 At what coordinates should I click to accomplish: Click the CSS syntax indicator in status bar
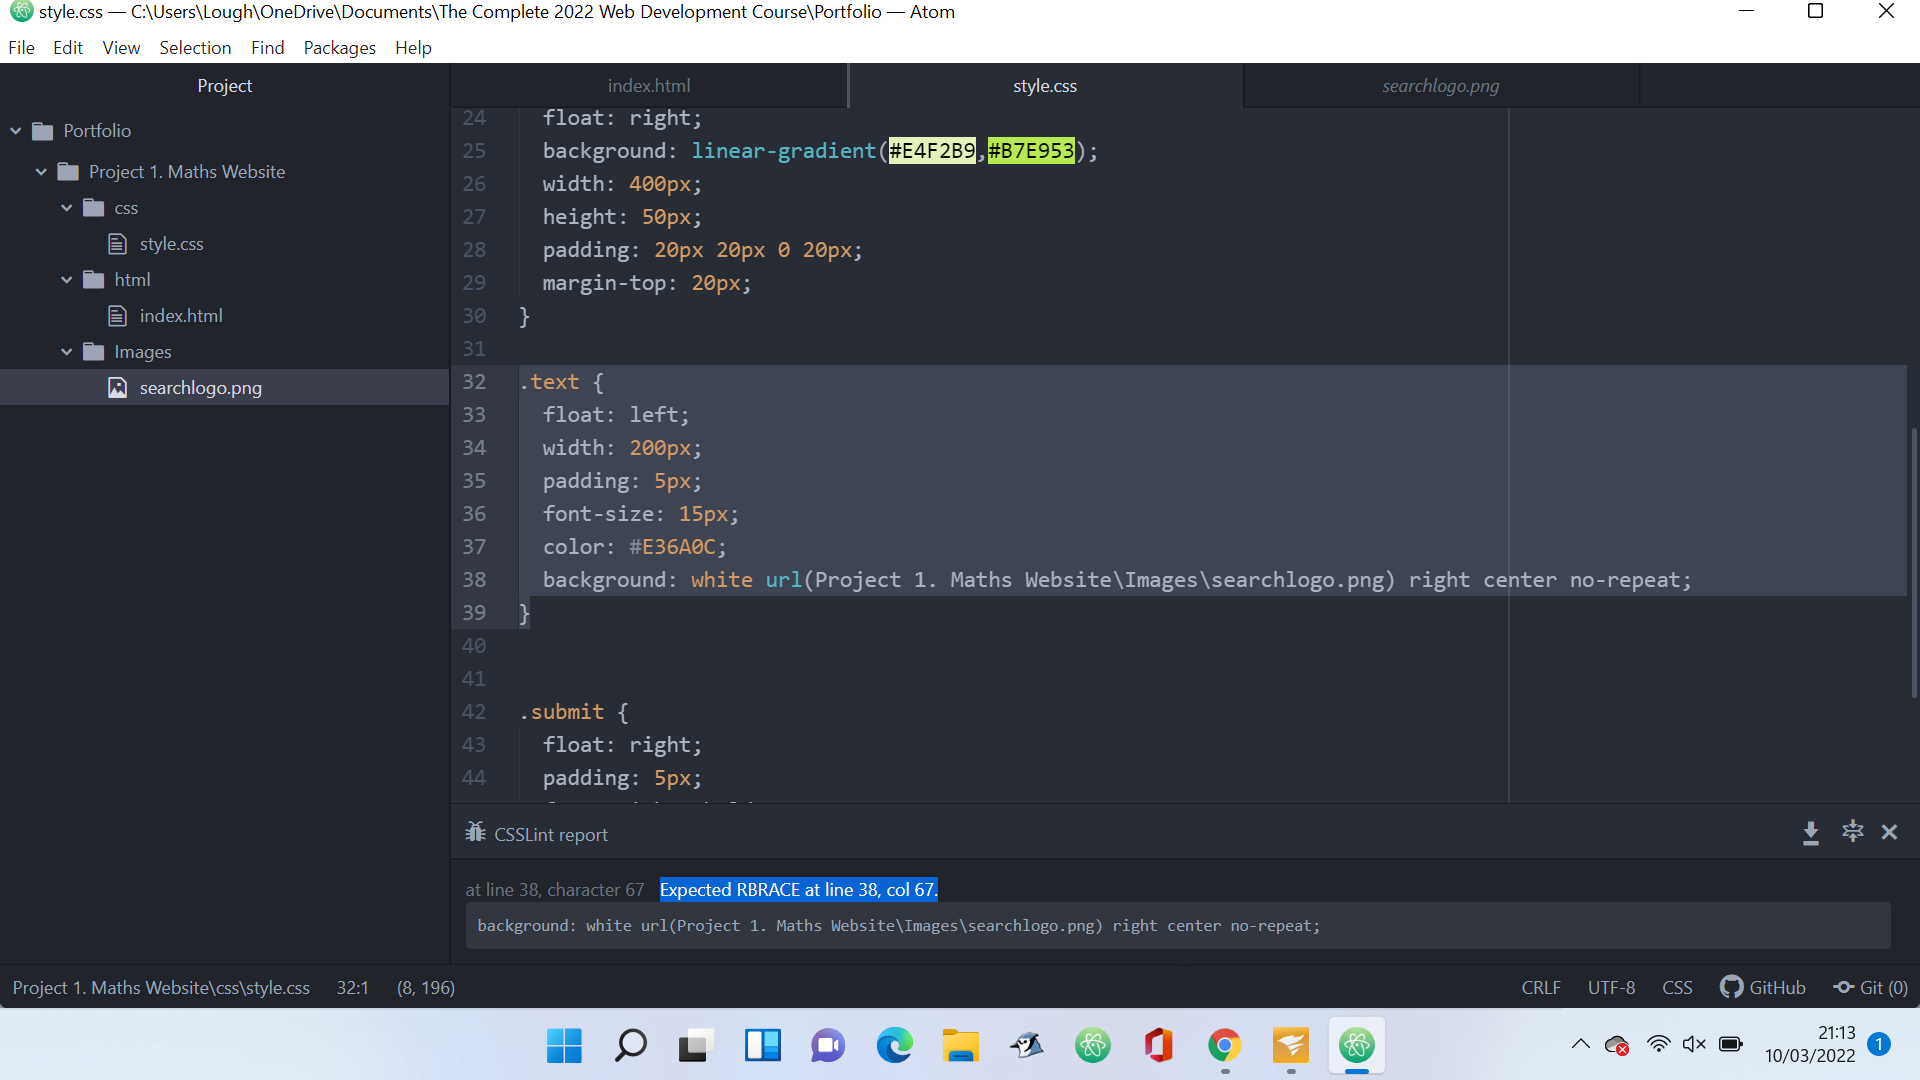click(1675, 986)
